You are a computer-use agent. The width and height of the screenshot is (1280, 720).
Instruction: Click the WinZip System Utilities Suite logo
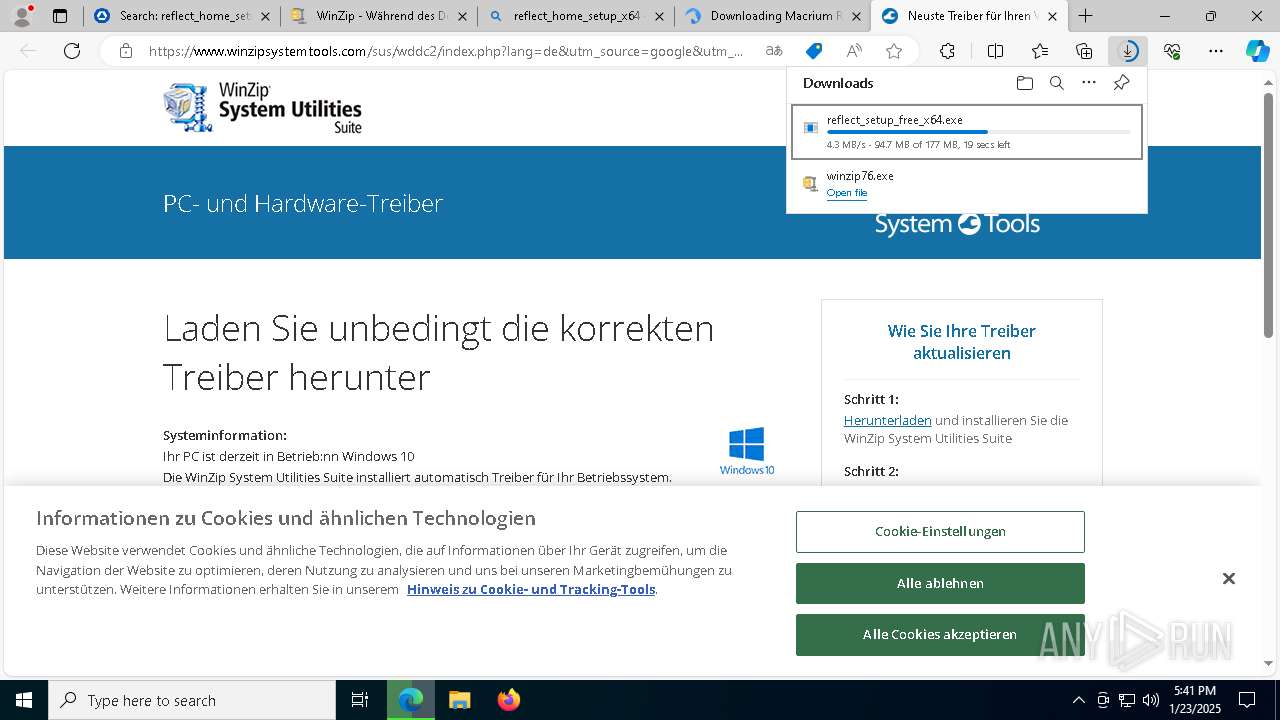tap(262, 107)
